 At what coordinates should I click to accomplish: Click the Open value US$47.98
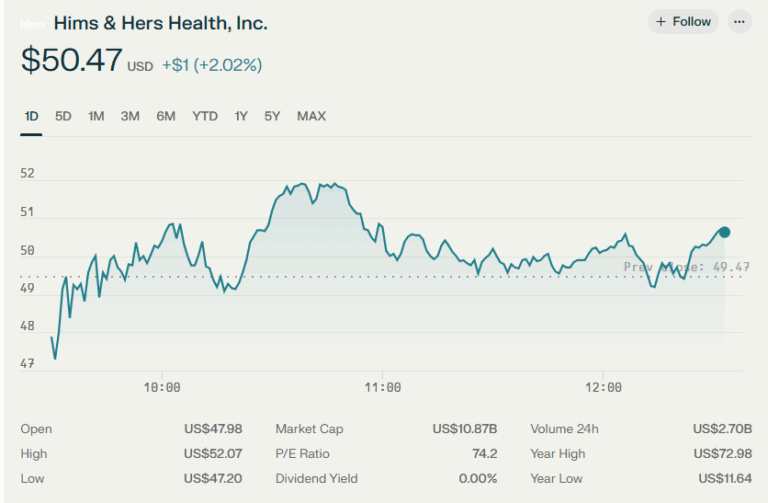point(213,429)
